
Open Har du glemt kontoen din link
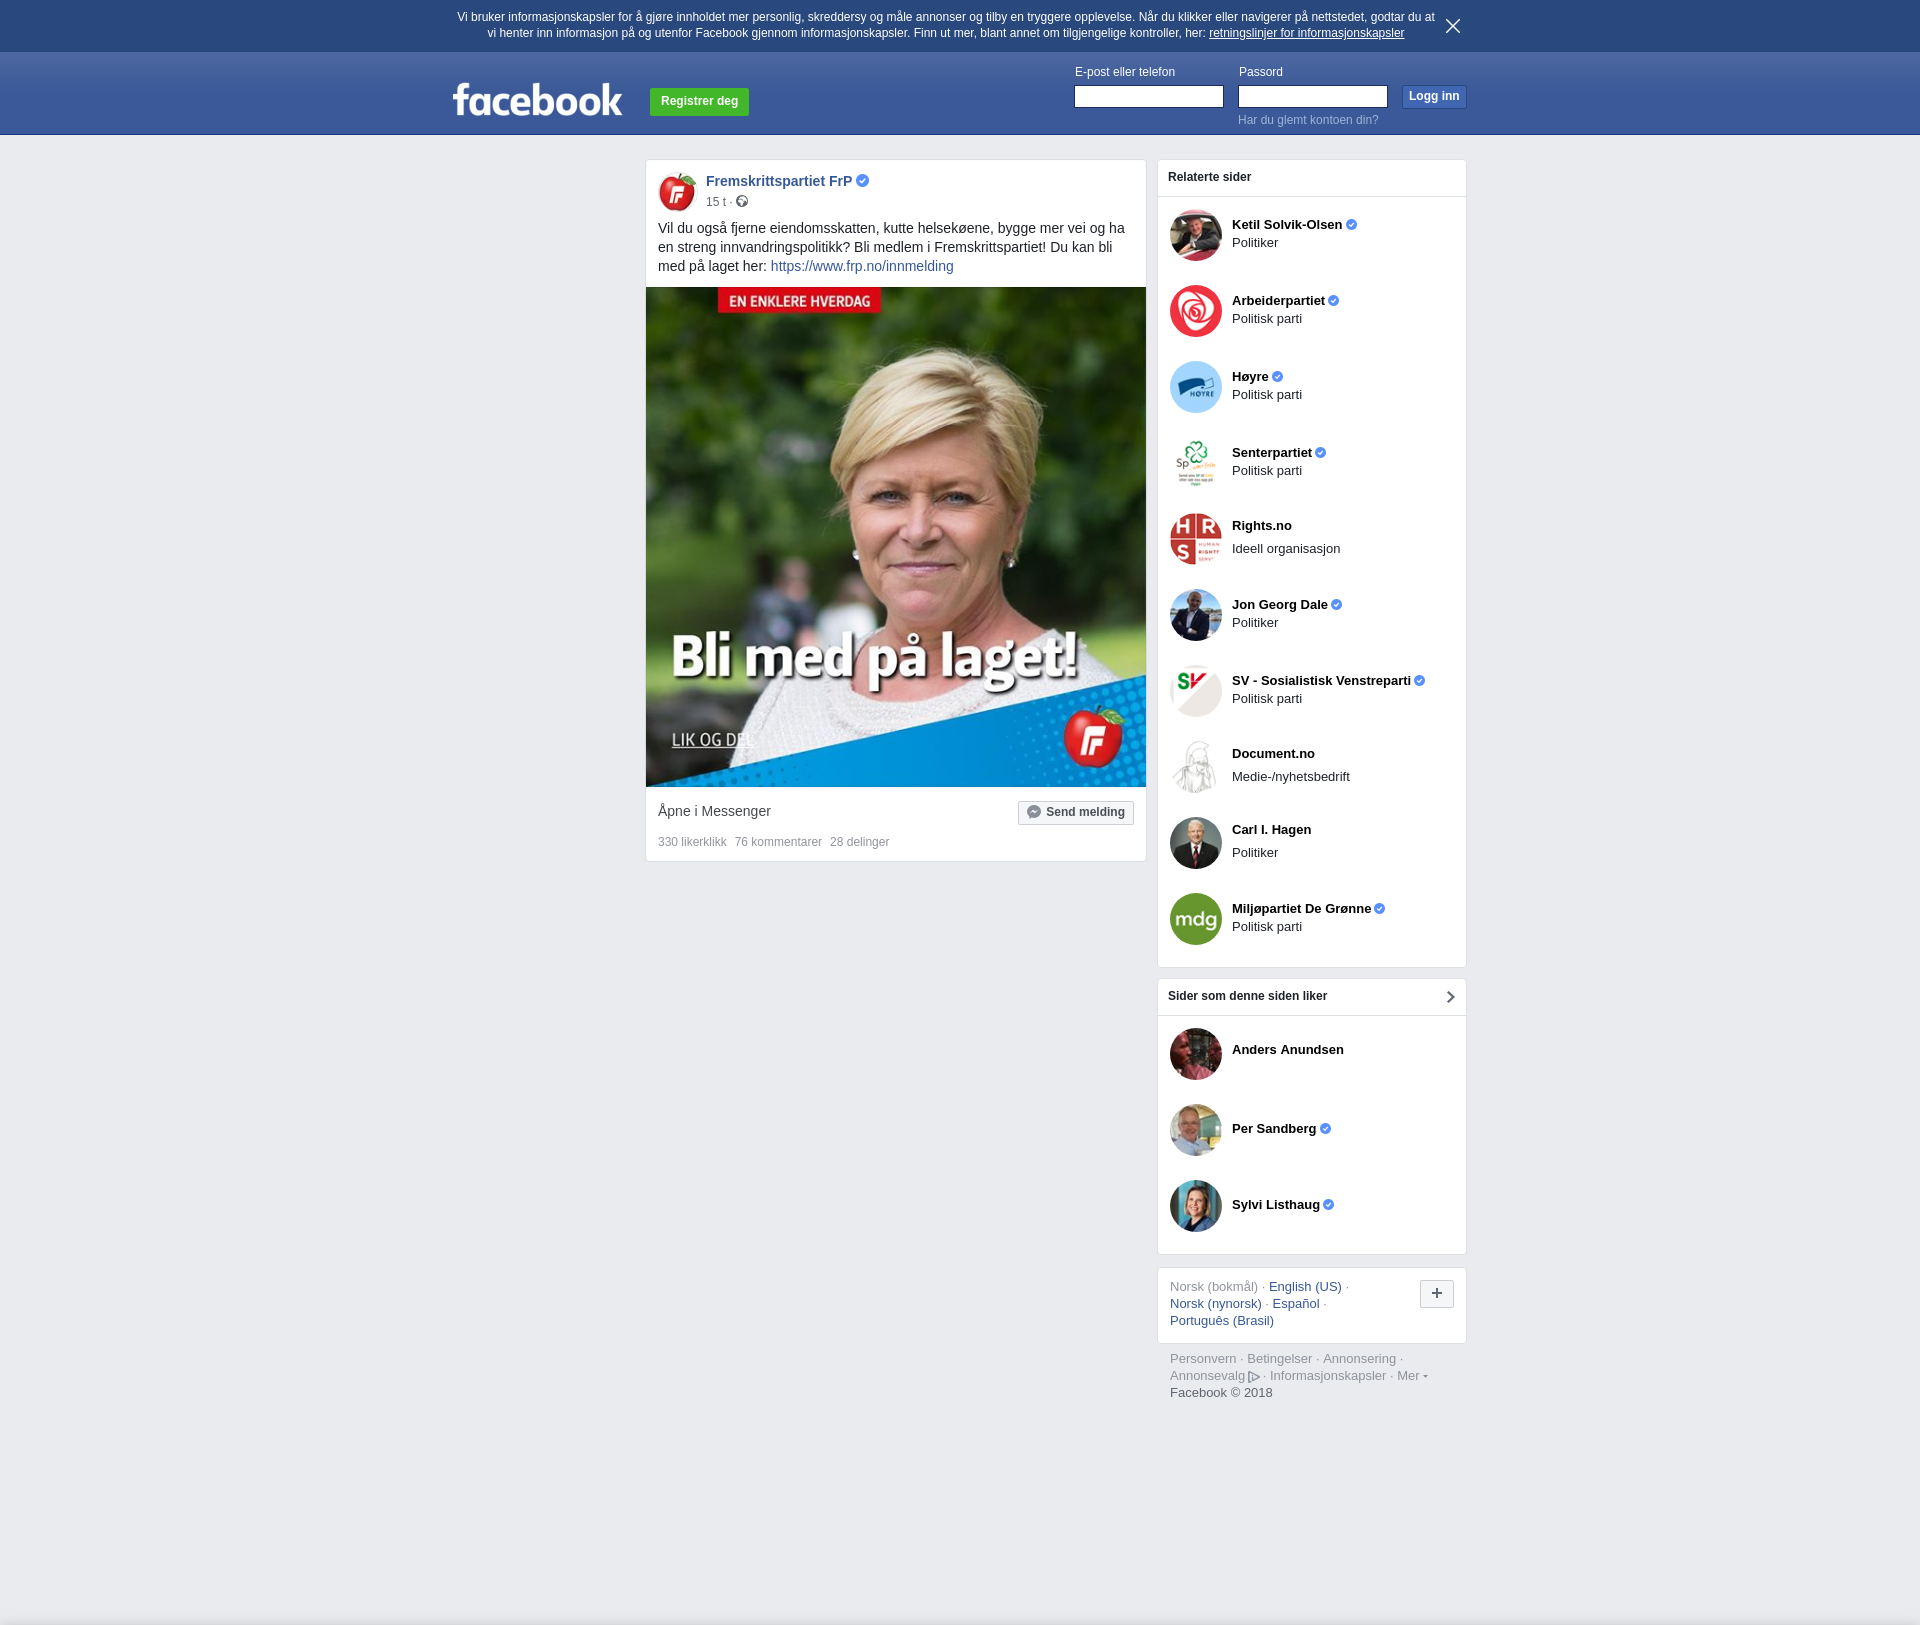coord(1308,120)
